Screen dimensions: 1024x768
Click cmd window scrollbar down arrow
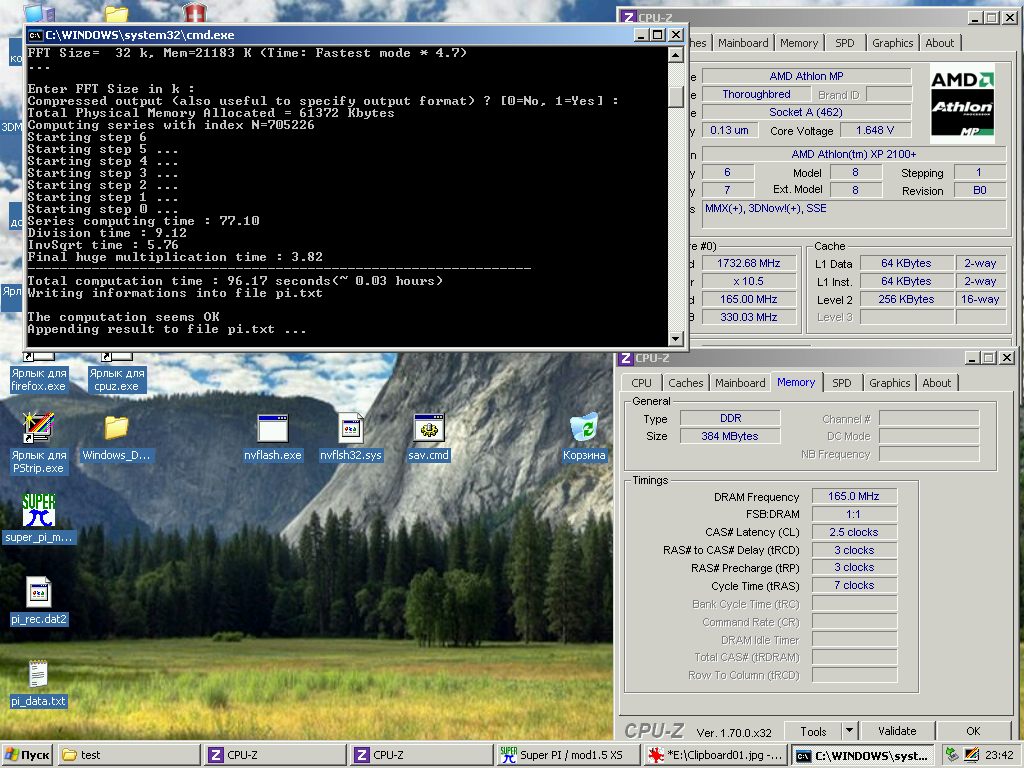(x=677, y=338)
